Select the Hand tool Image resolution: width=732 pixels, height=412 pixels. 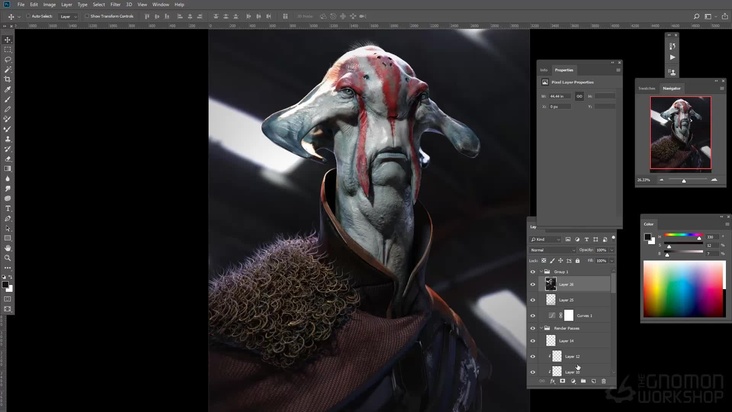(7, 248)
